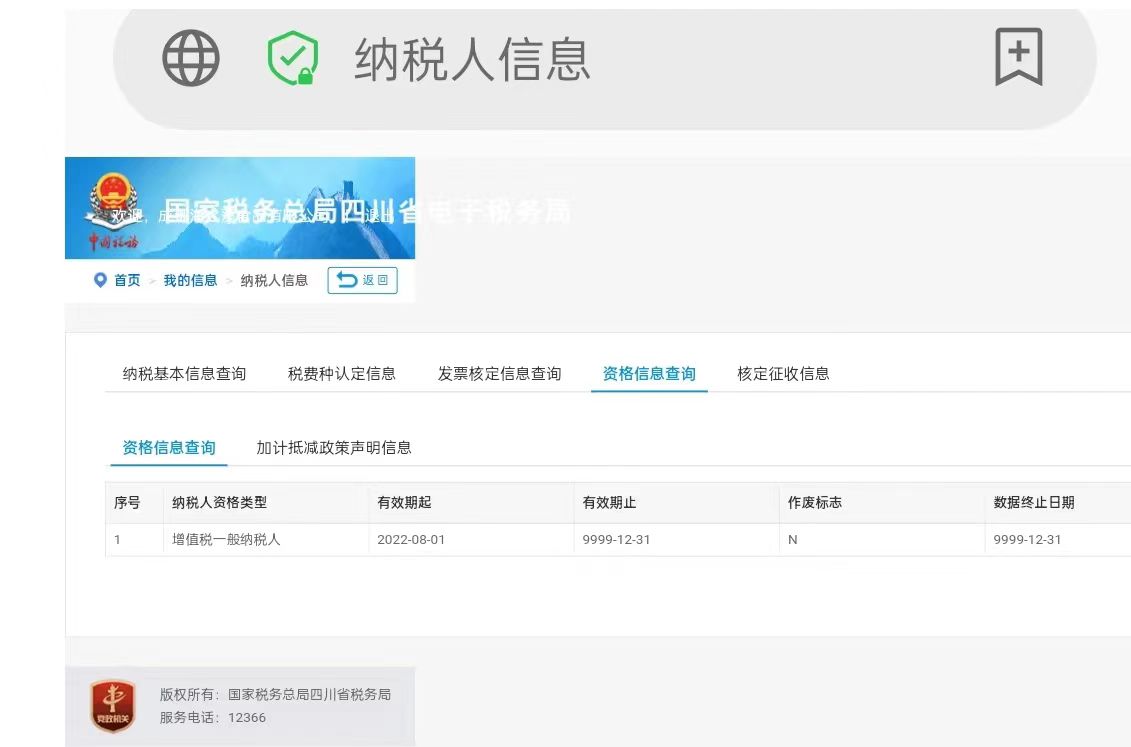1131x747 pixels.
Task: Open the 税费种认定信息 tab
Action: pos(341,374)
